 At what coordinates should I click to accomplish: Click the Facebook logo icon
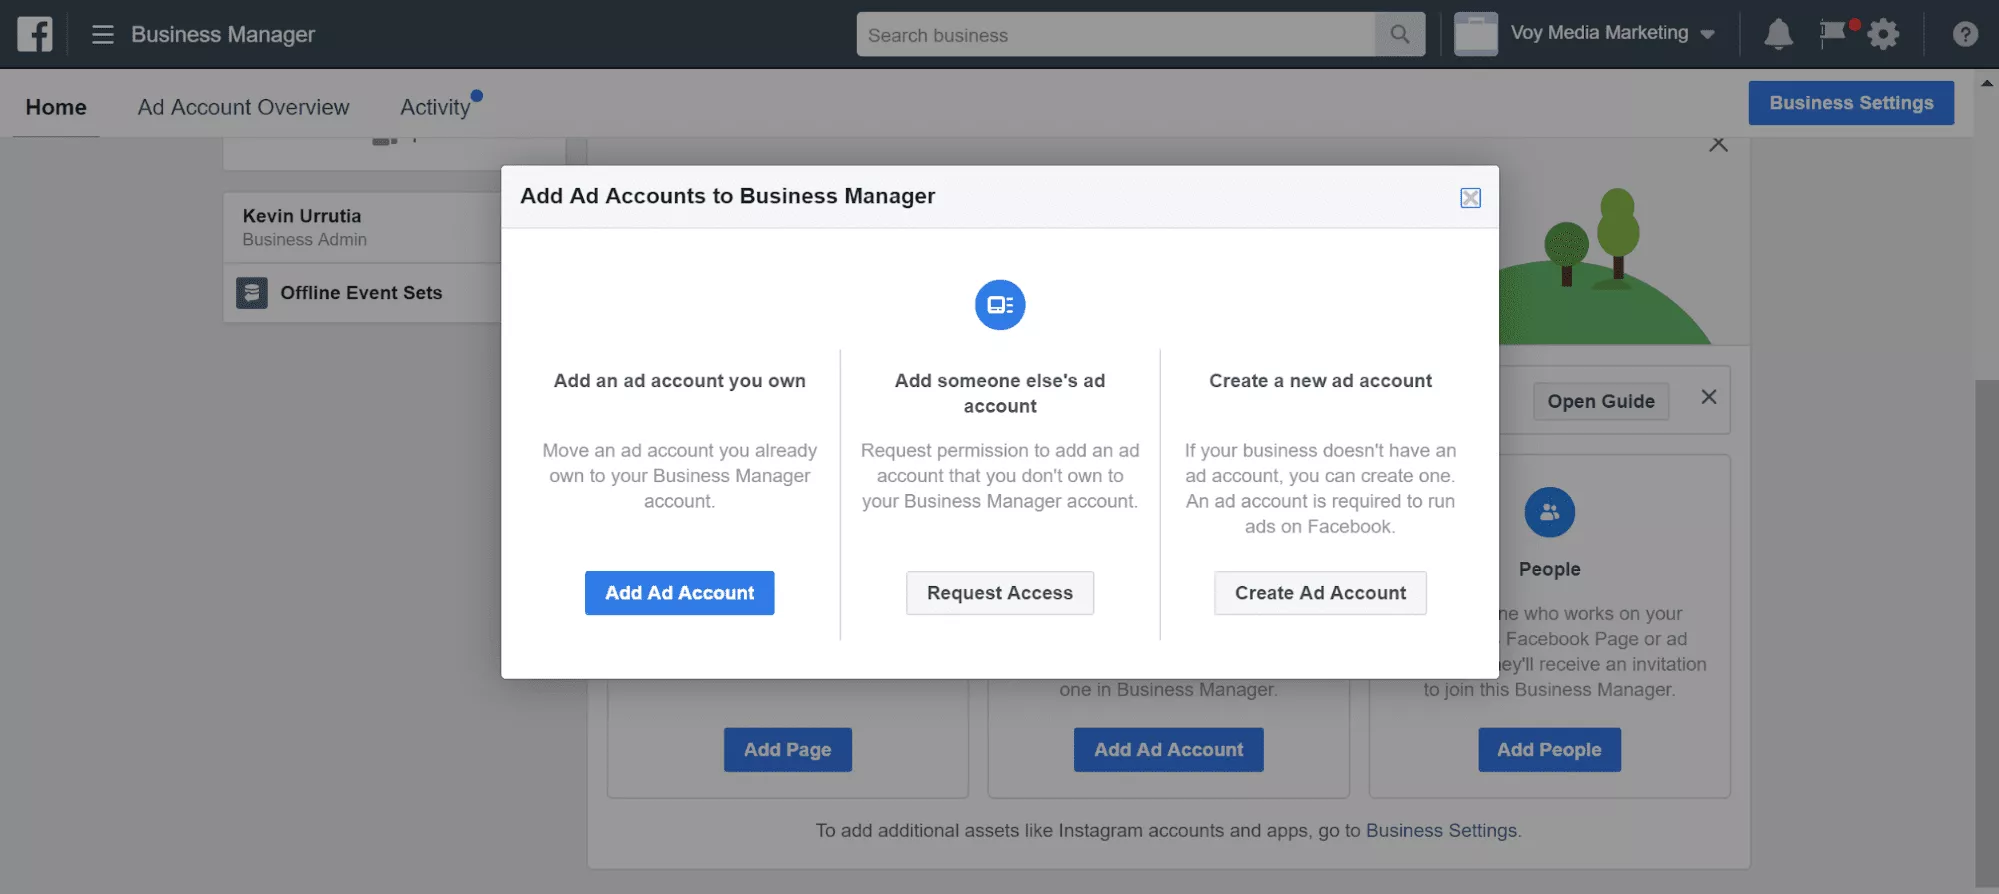[35, 34]
